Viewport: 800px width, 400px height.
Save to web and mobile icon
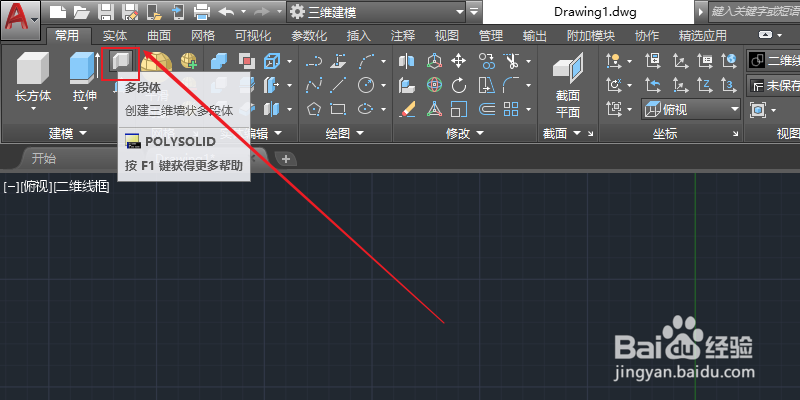tap(179, 12)
